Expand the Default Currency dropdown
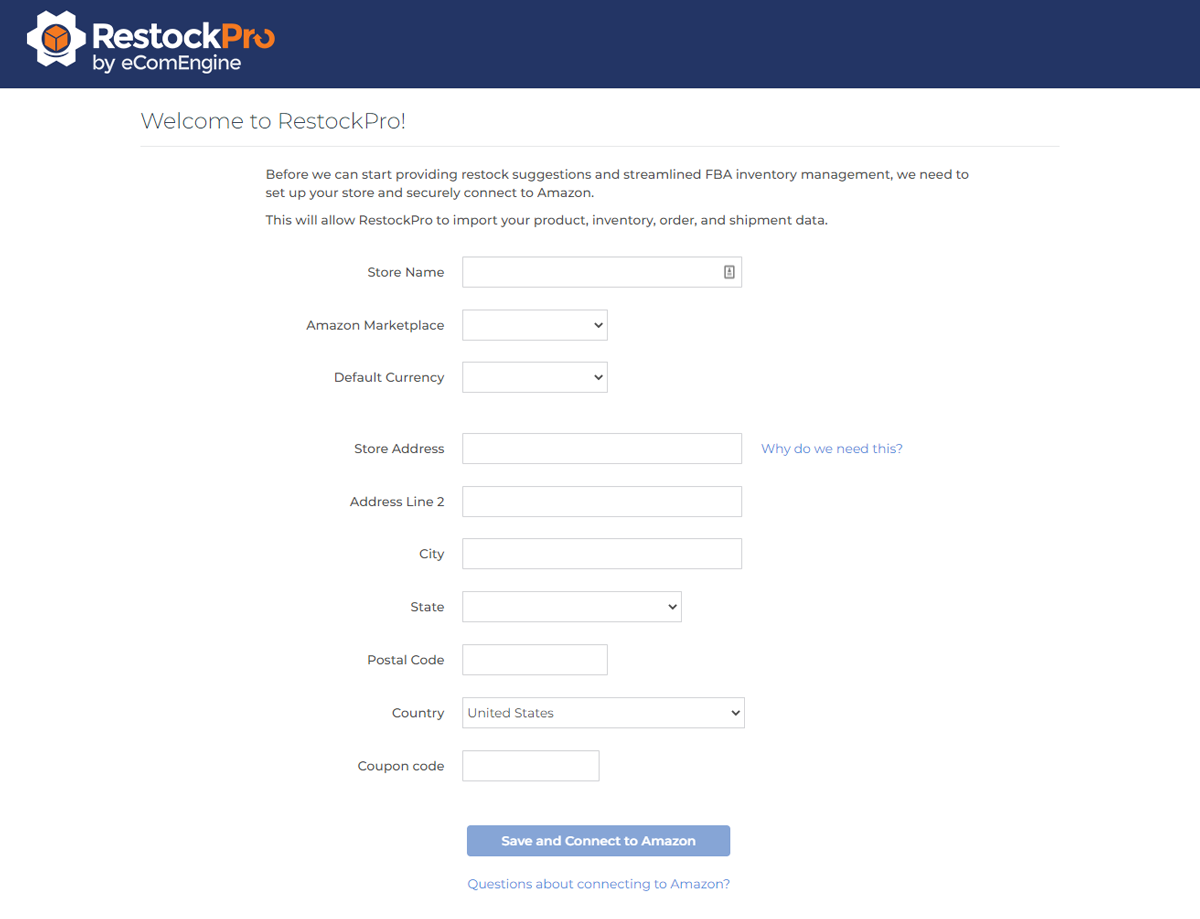This screenshot has width=1200, height=919. click(x=535, y=377)
